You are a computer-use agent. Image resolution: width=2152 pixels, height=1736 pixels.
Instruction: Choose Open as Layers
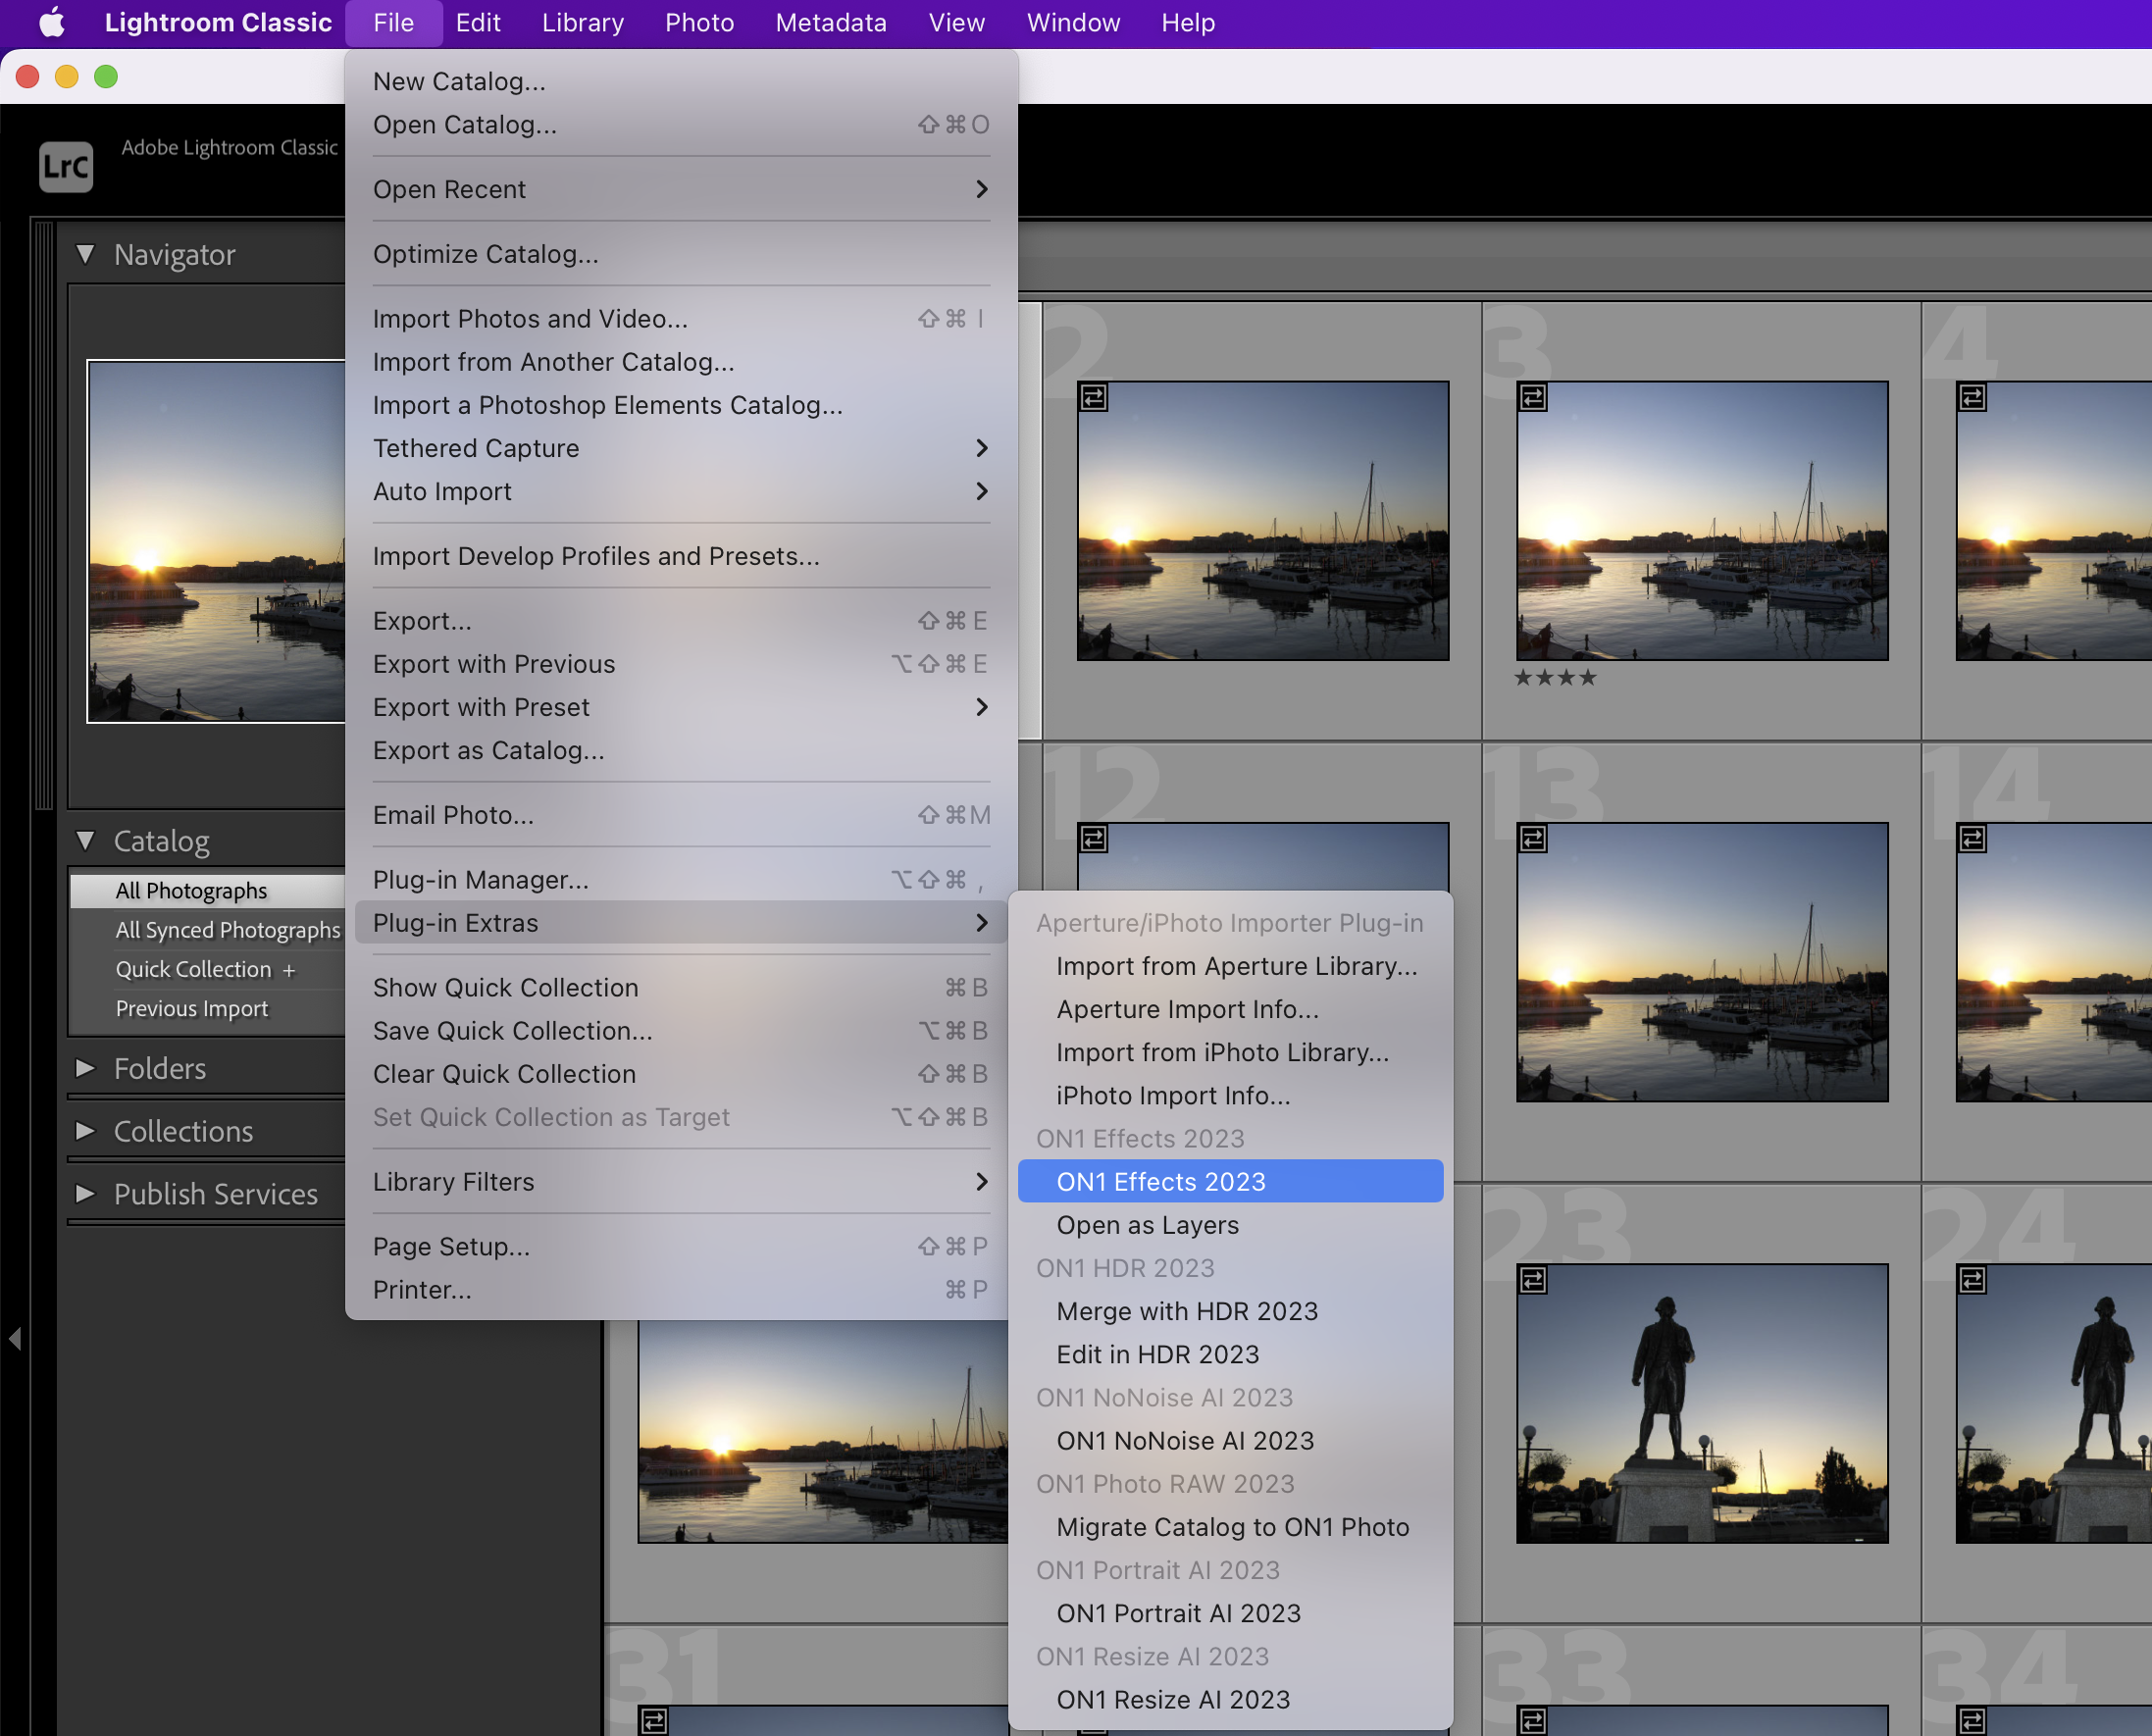coord(1230,1225)
